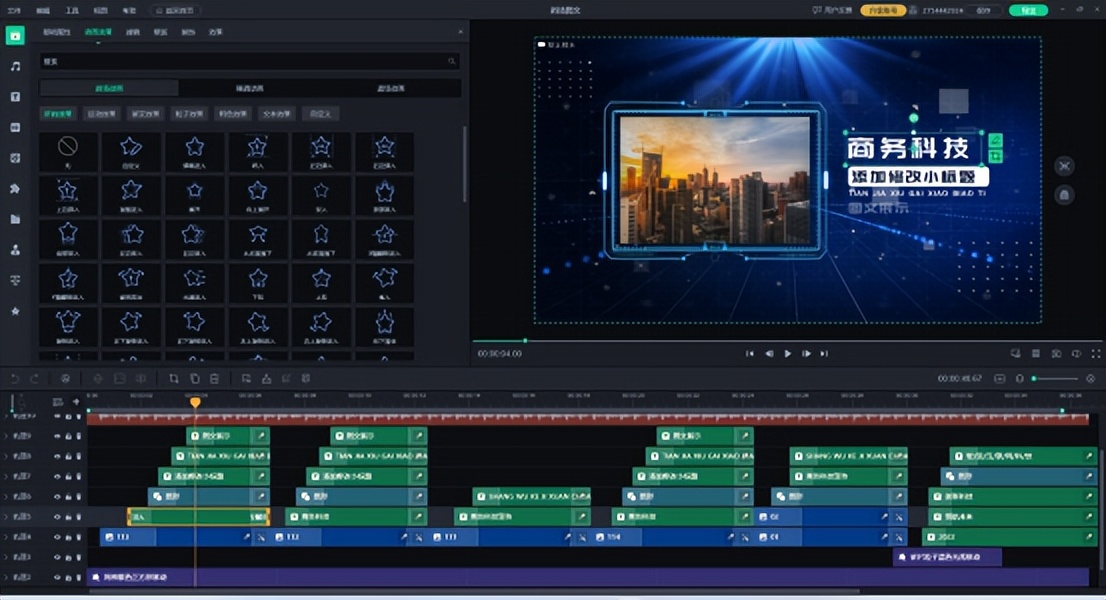Step forward one frame in preview
1106x600 pixels.
tap(806, 353)
